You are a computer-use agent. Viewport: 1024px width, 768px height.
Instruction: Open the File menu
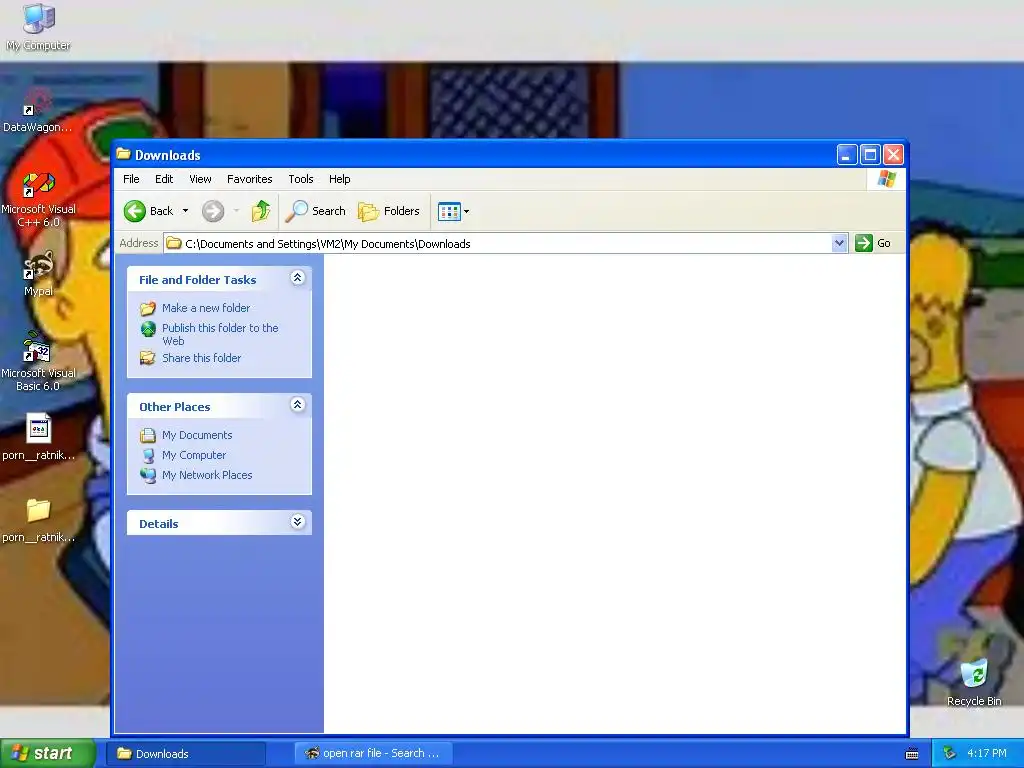[131, 179]
